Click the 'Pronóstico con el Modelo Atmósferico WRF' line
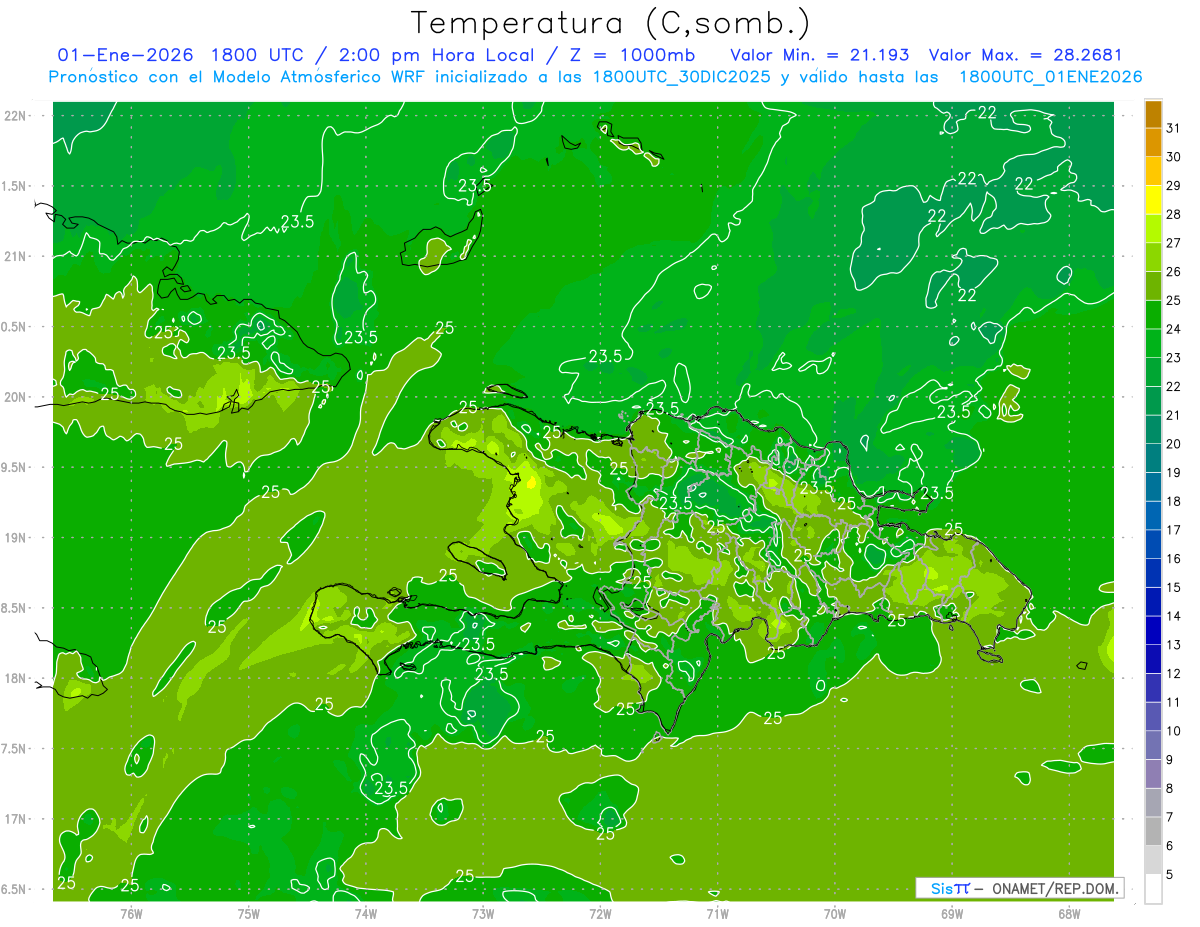 pyautogui.click(x=239, y=77)
